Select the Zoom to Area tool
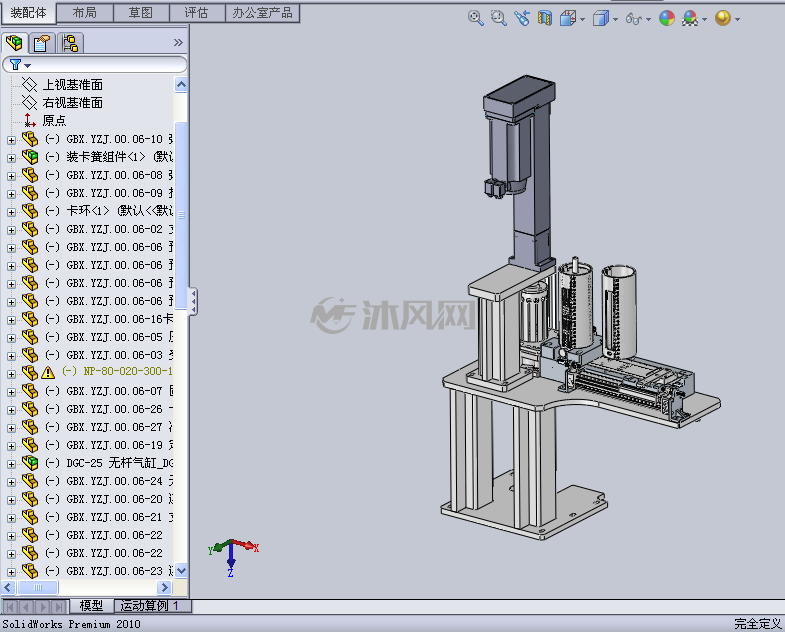Viewport: 785px width, 632px height. tap(498, 19)
